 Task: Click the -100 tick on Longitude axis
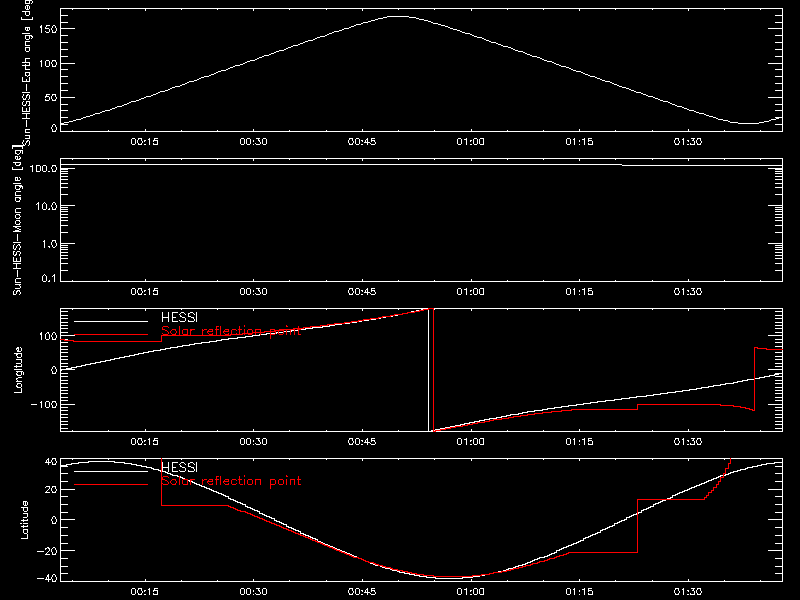(44, 404)
